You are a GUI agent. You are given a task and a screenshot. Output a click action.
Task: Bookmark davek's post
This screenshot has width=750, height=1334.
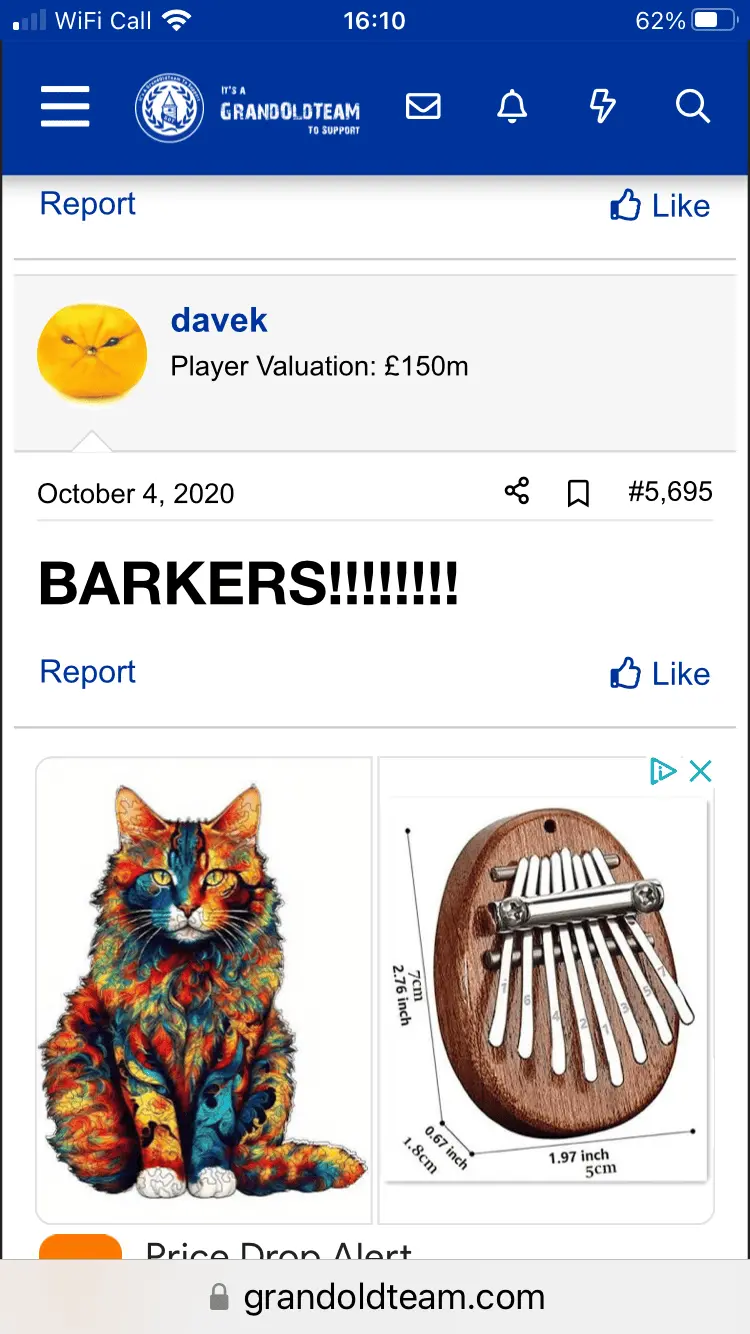(578, 492)
